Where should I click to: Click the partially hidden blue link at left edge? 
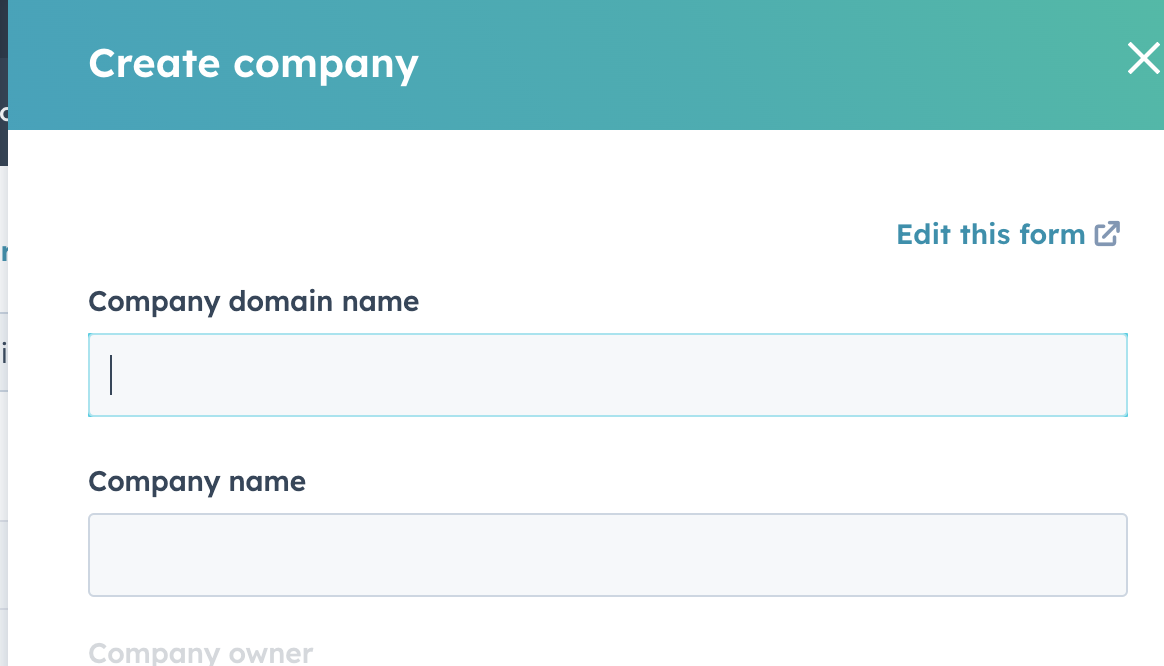click(4, 253)
